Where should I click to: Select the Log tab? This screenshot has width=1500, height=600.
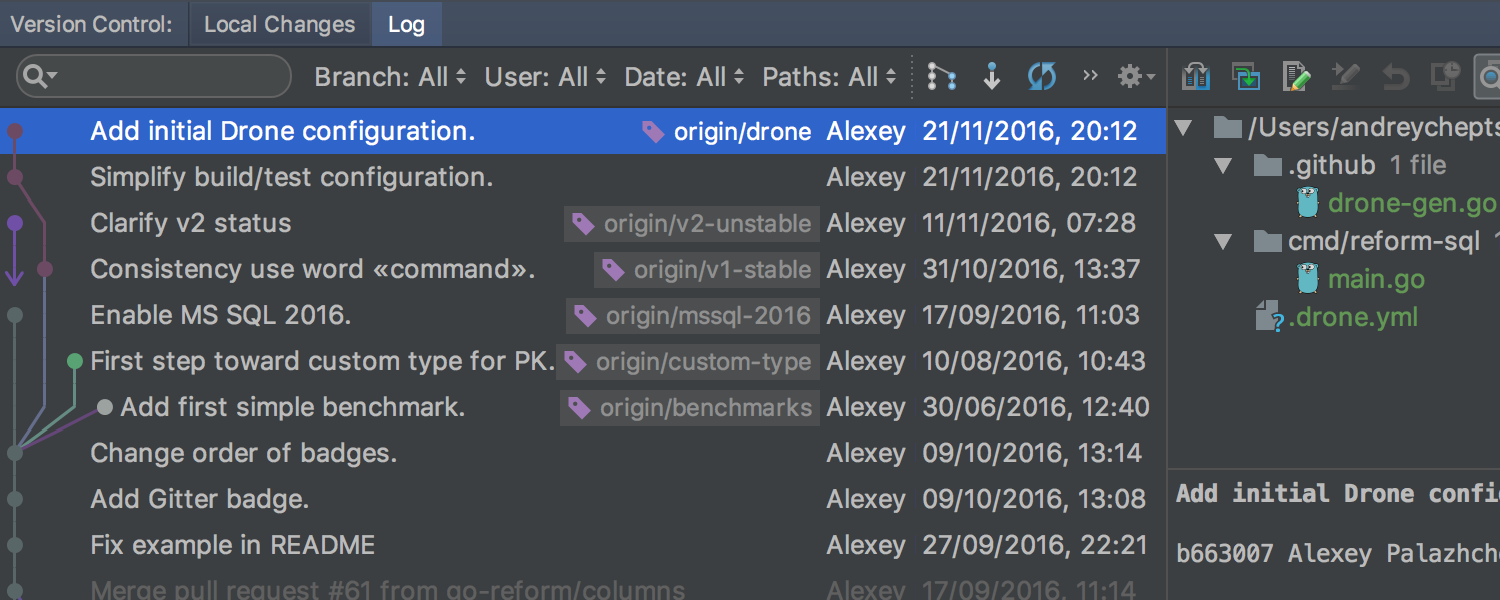406,25
